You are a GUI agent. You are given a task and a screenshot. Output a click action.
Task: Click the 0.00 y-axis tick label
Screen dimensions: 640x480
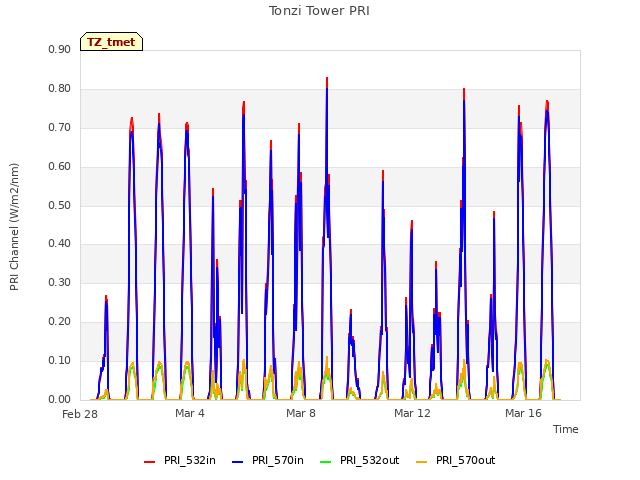[60, 399]
